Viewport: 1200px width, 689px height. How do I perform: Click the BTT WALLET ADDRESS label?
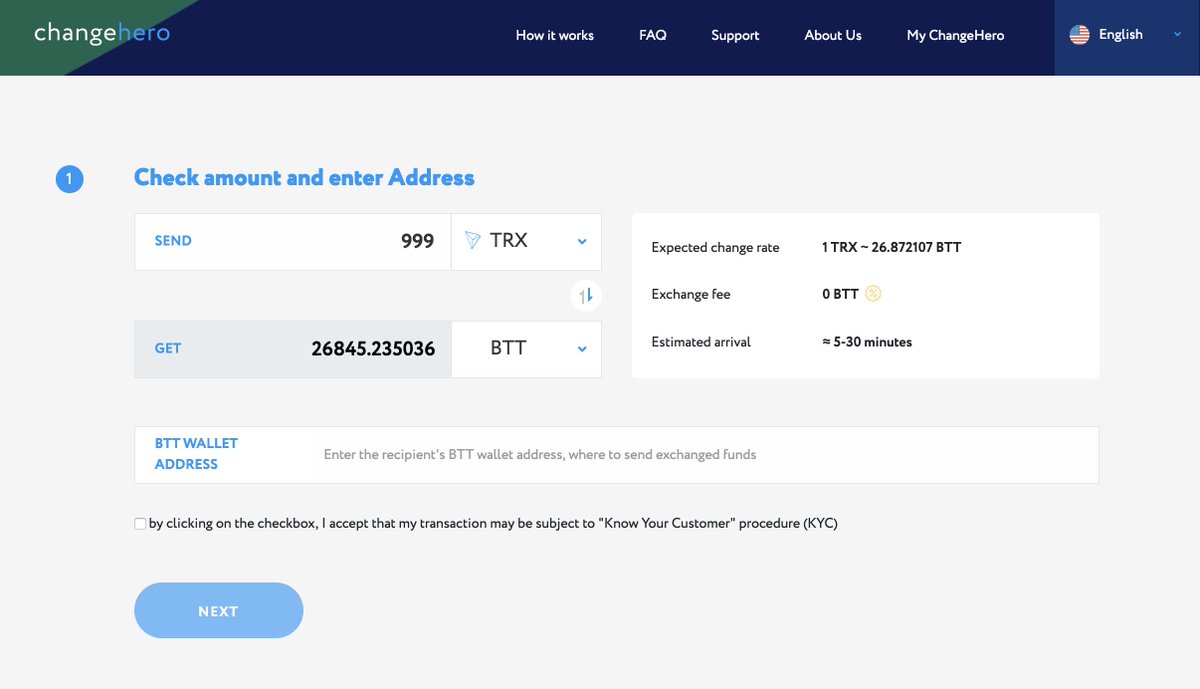(196, 454)
